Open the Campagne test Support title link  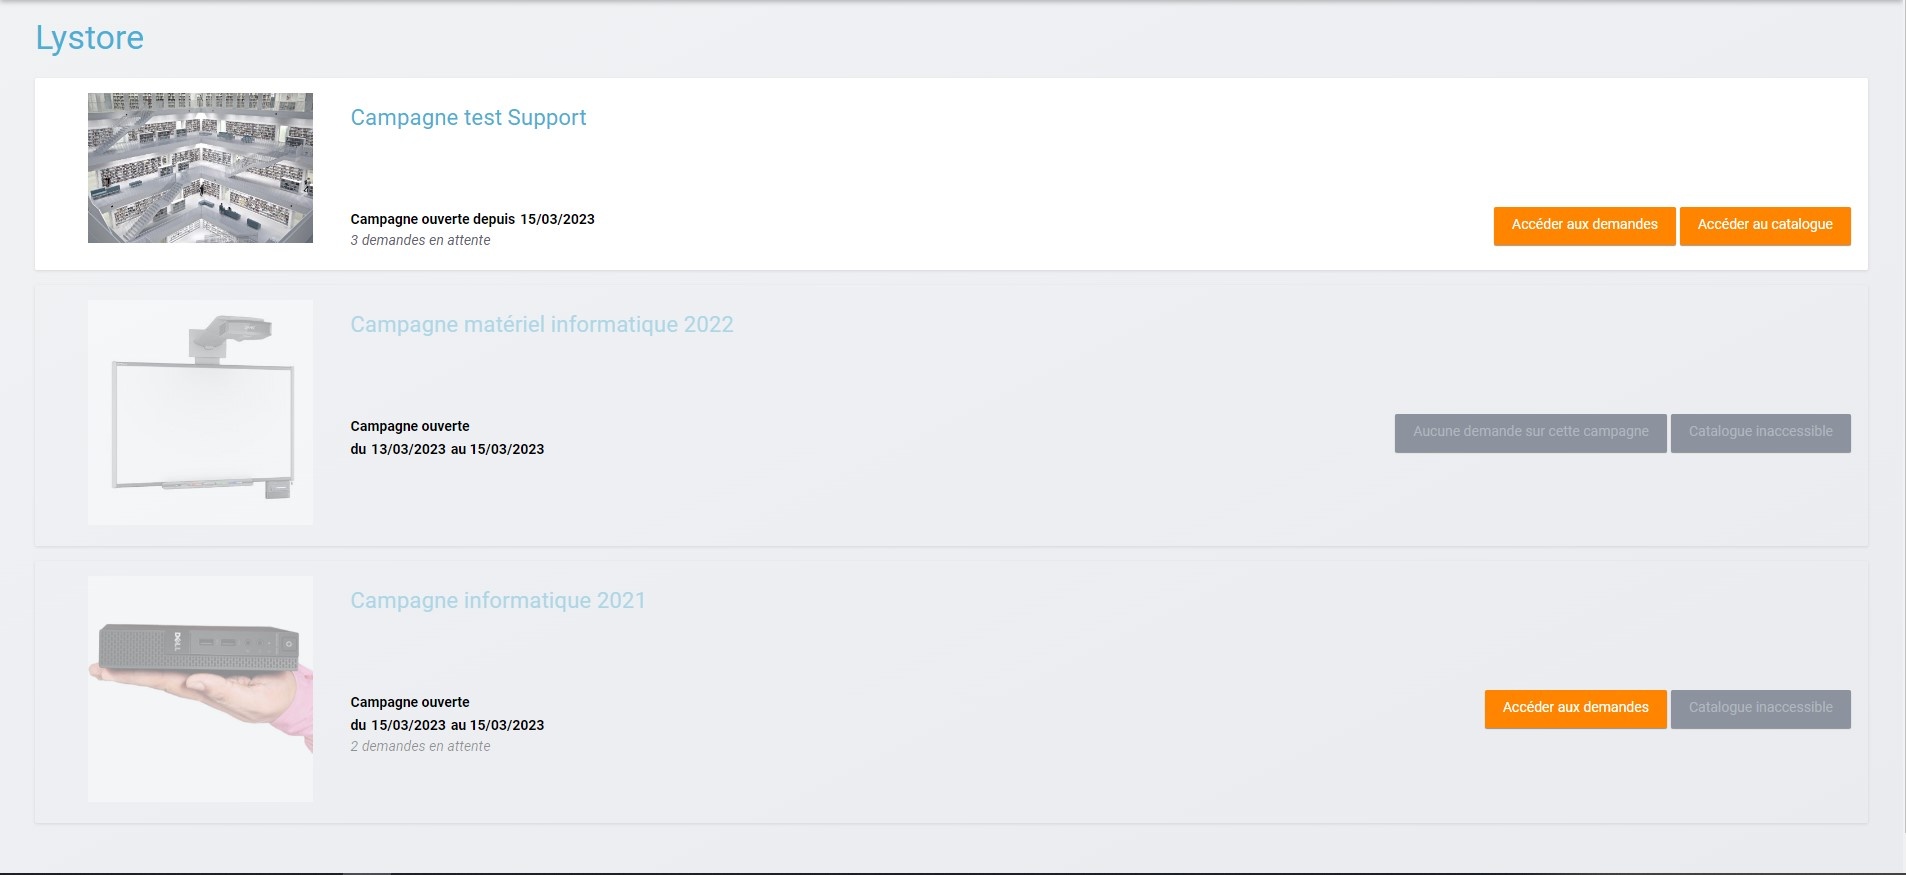coord(468,118)
